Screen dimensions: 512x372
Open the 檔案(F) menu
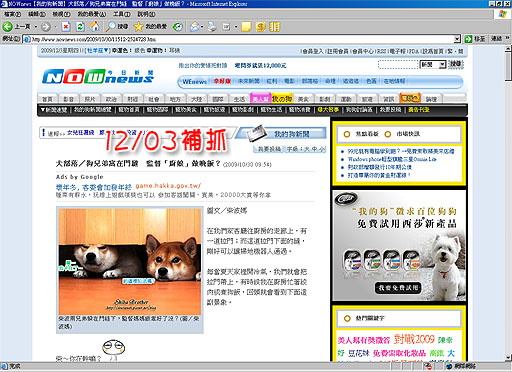[x=12, y=14]
